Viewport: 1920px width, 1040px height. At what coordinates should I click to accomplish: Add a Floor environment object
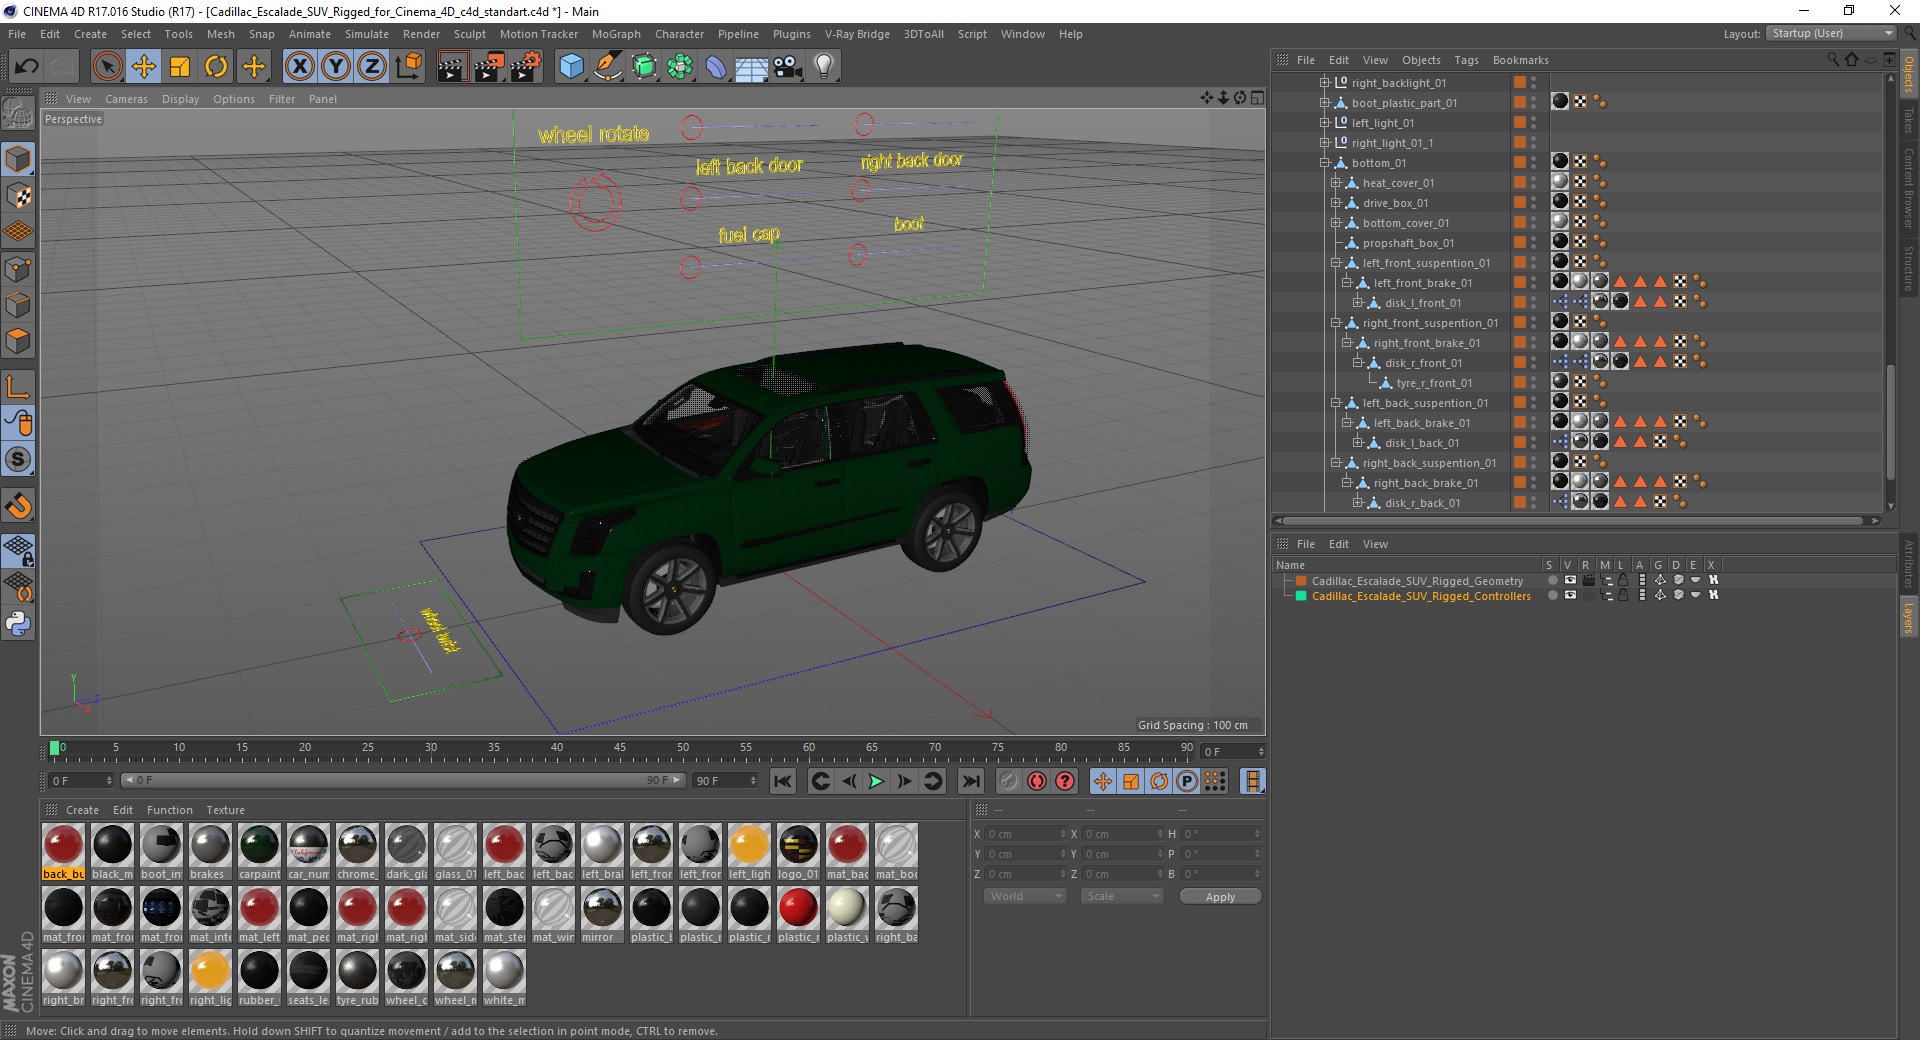752,67
